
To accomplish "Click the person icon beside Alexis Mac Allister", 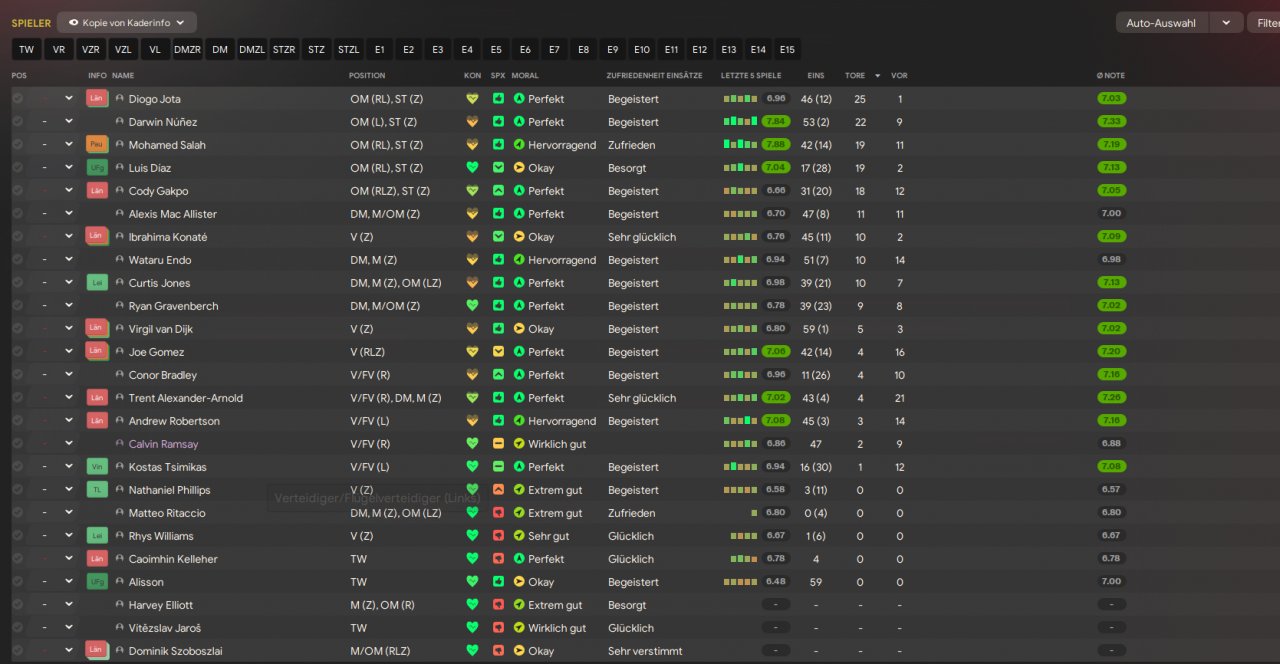I will tap(120, 214).
